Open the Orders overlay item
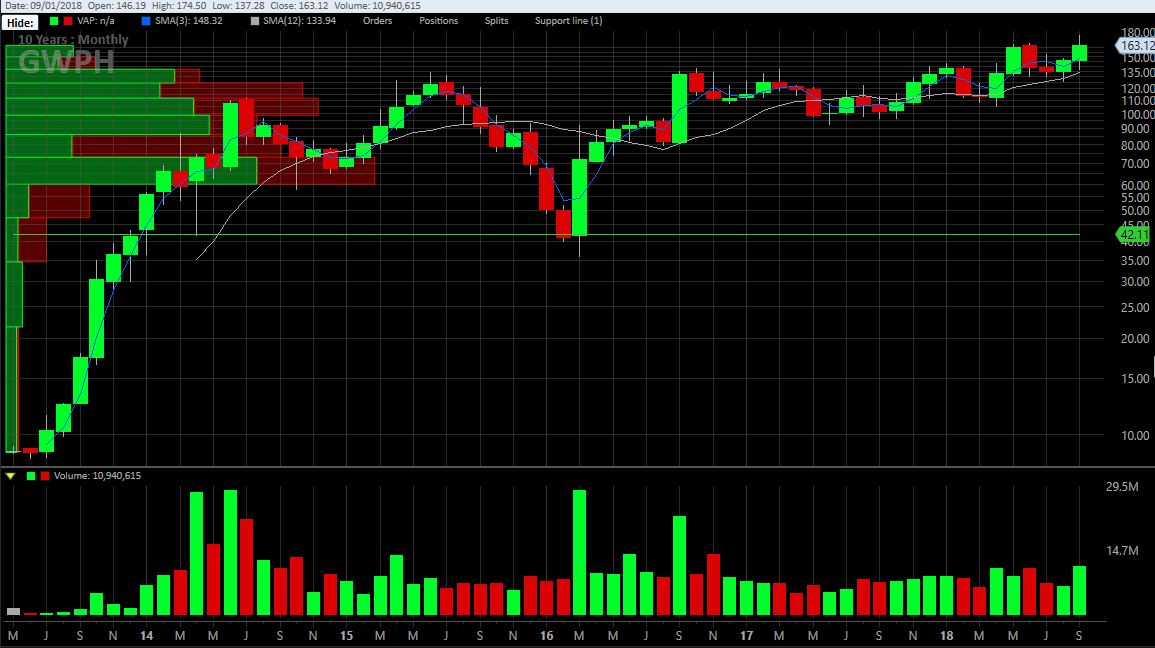This screenshot has height=648, width=1155. pos(377,21)
